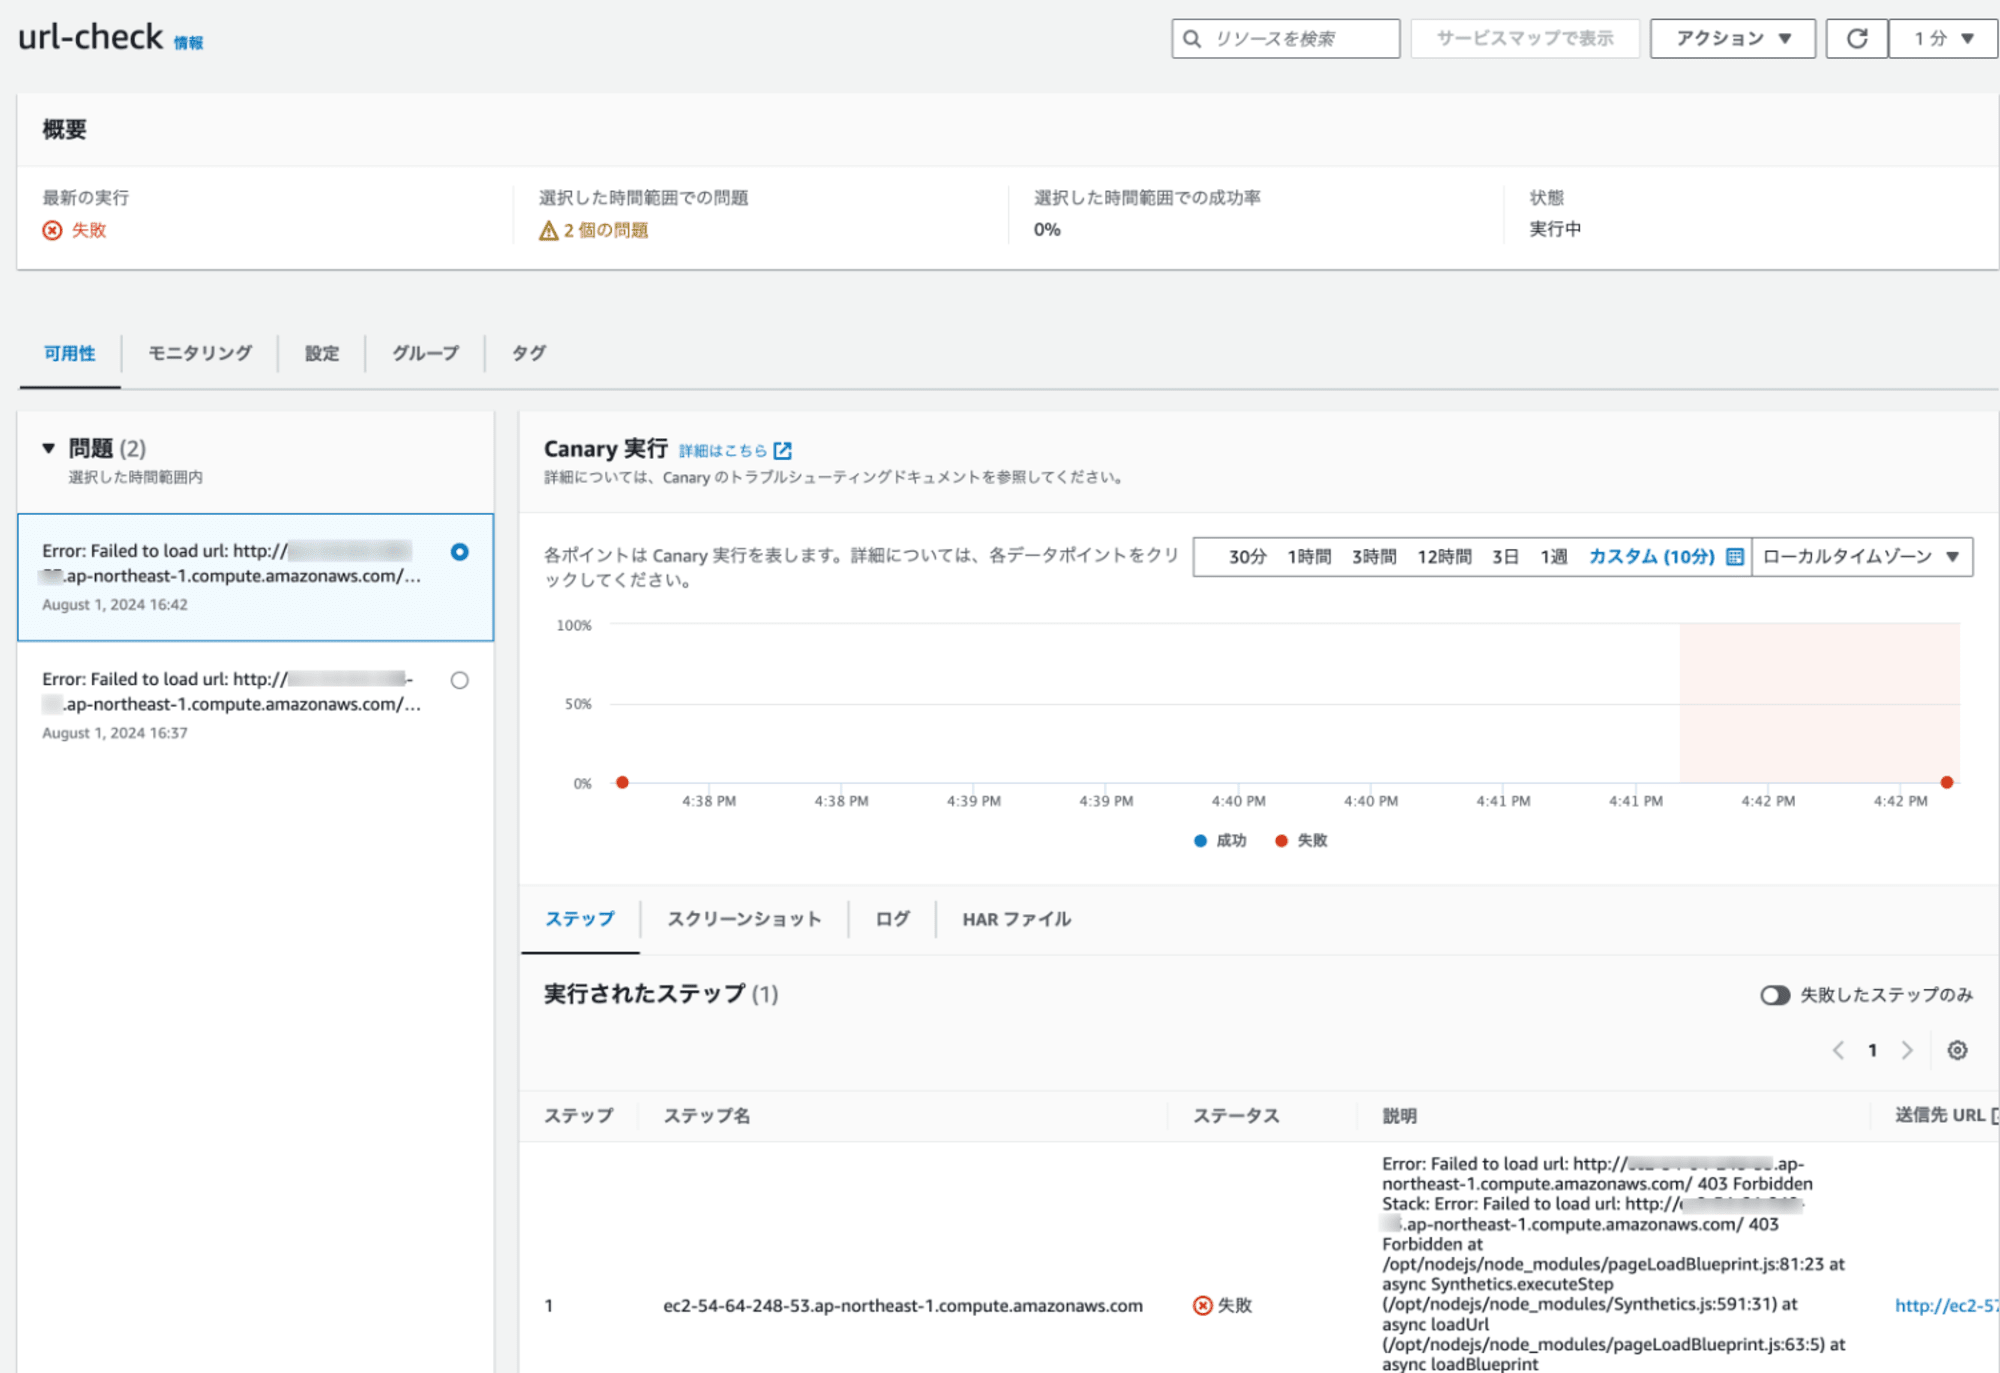Open the 詳細はこちら link
Viewport: 2000px width, 1373px height.
(723, 451)
